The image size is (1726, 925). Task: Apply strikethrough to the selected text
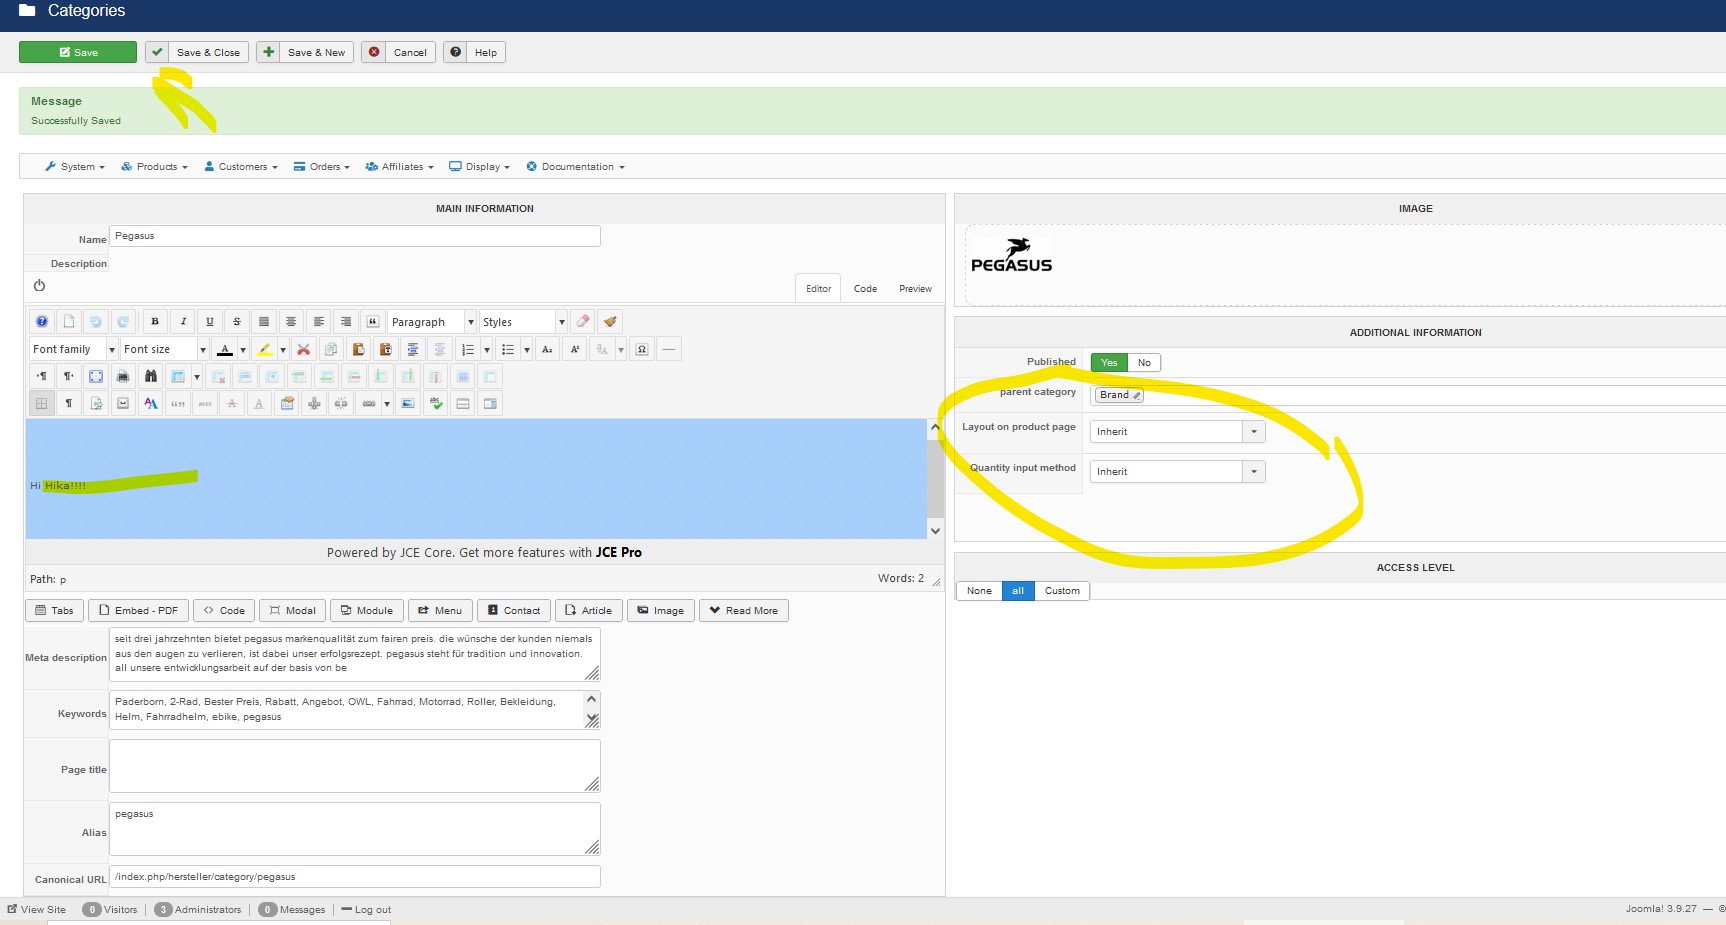(x=237, y=322)
